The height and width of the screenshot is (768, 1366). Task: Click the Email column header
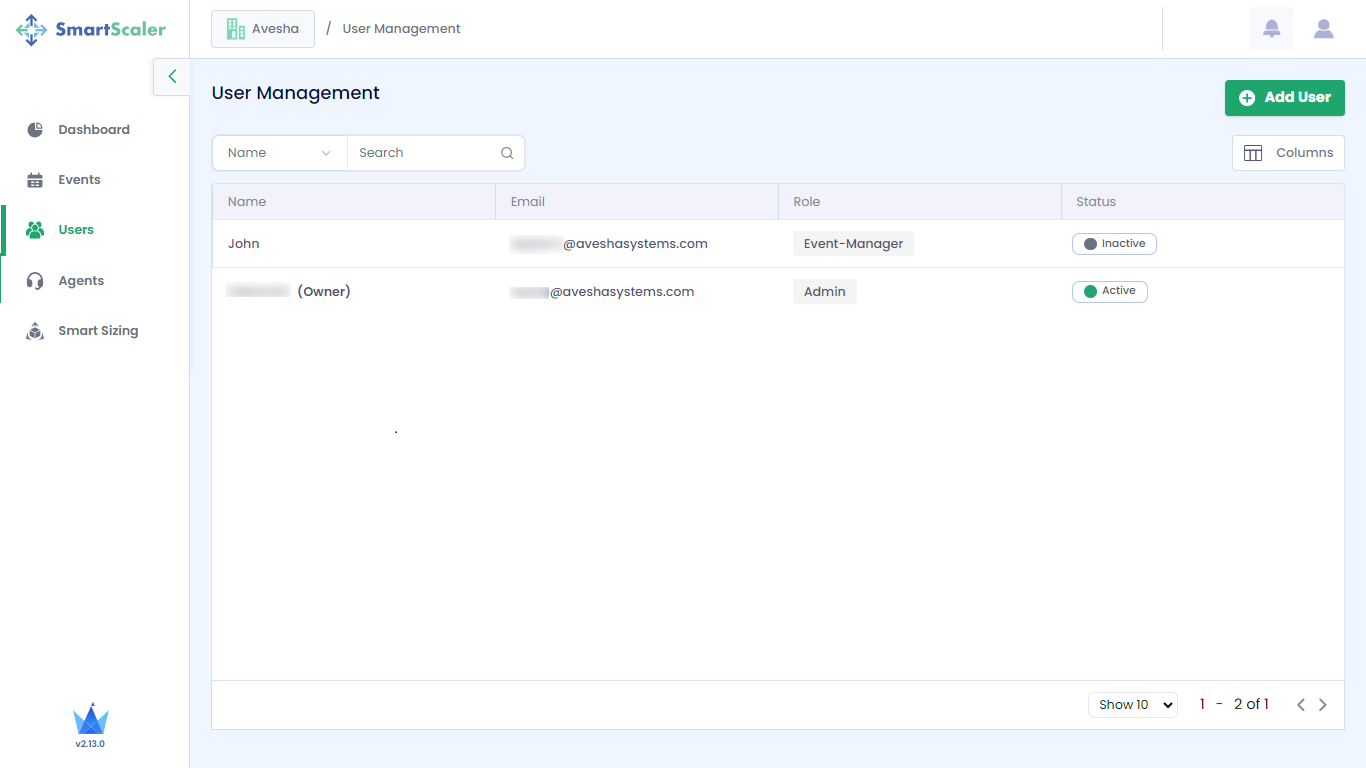(637, 202)
